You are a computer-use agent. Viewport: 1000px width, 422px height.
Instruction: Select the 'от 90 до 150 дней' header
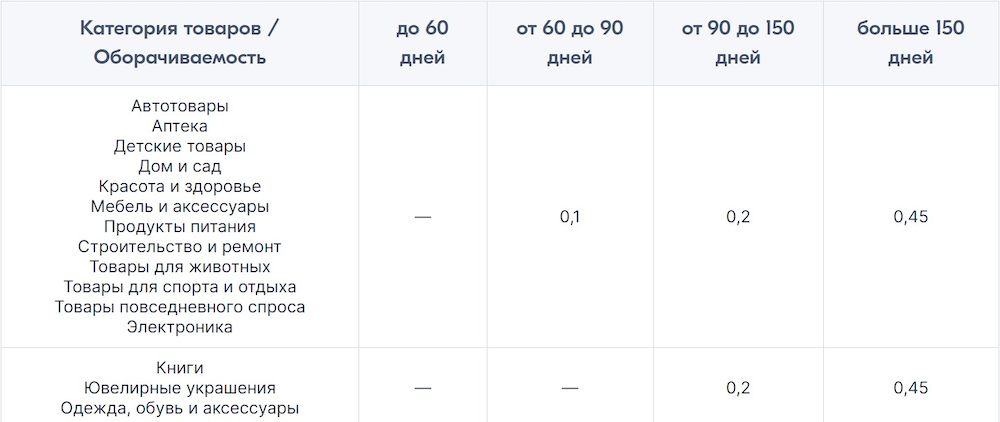click(x=738, y=43)
